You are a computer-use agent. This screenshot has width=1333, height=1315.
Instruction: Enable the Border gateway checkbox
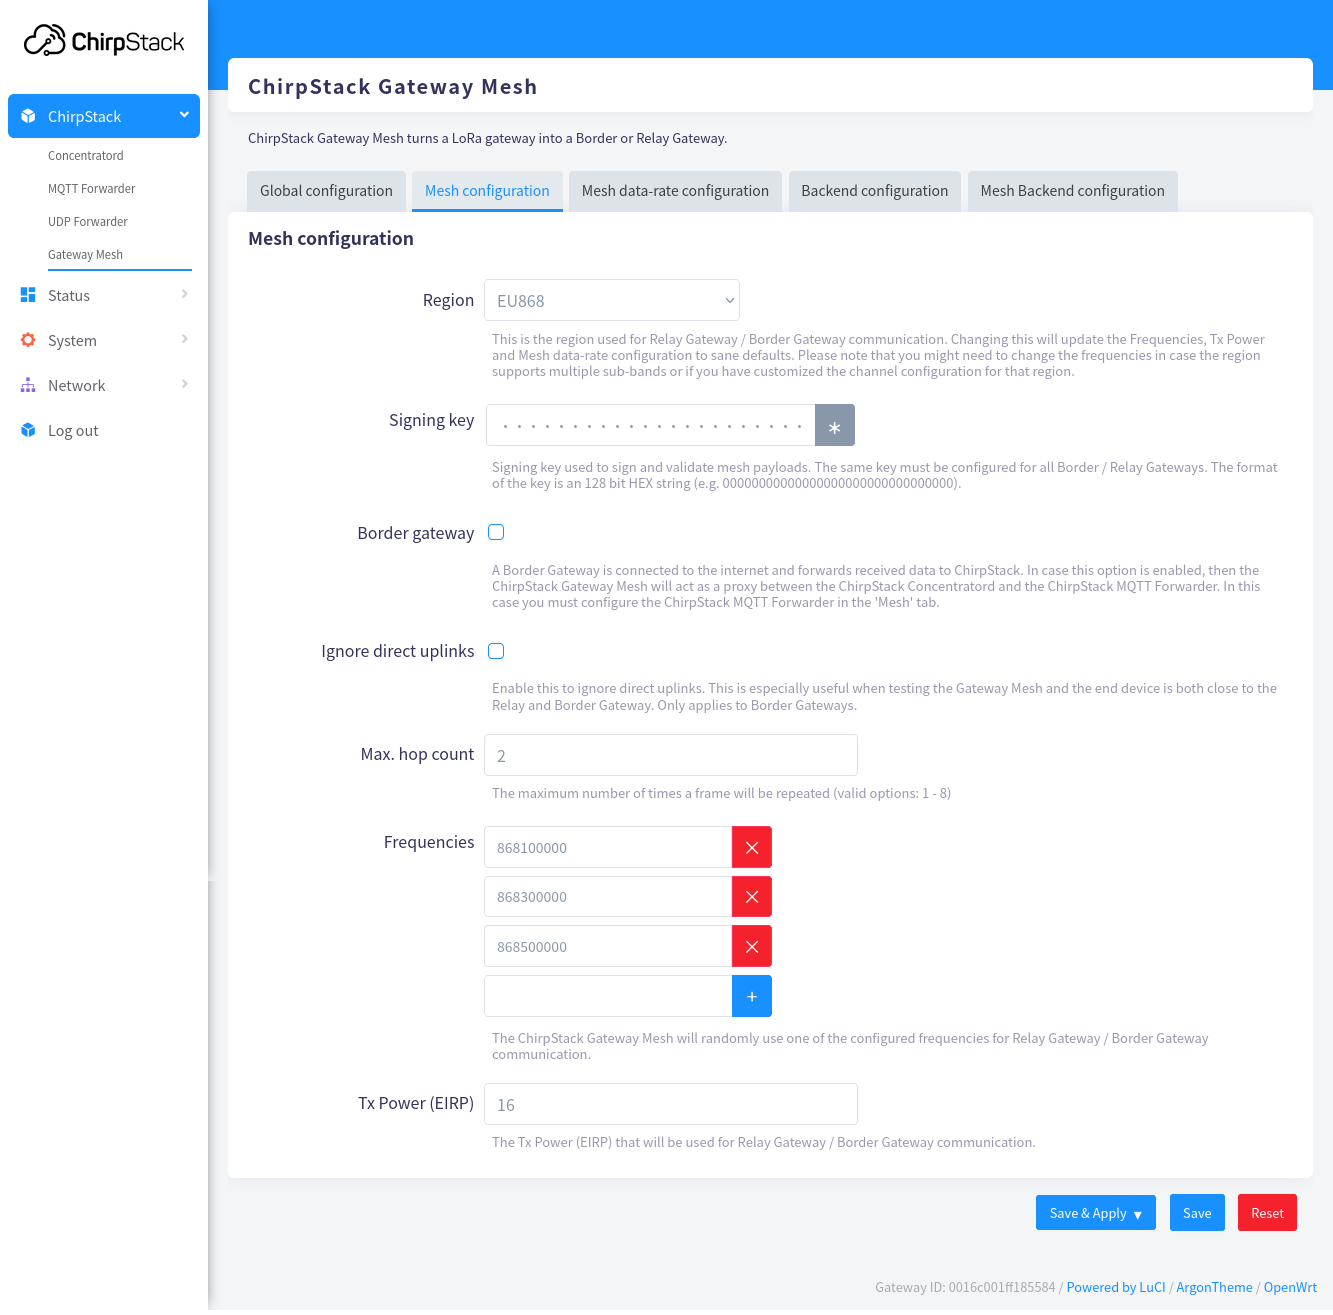click(x=496, y=533)
